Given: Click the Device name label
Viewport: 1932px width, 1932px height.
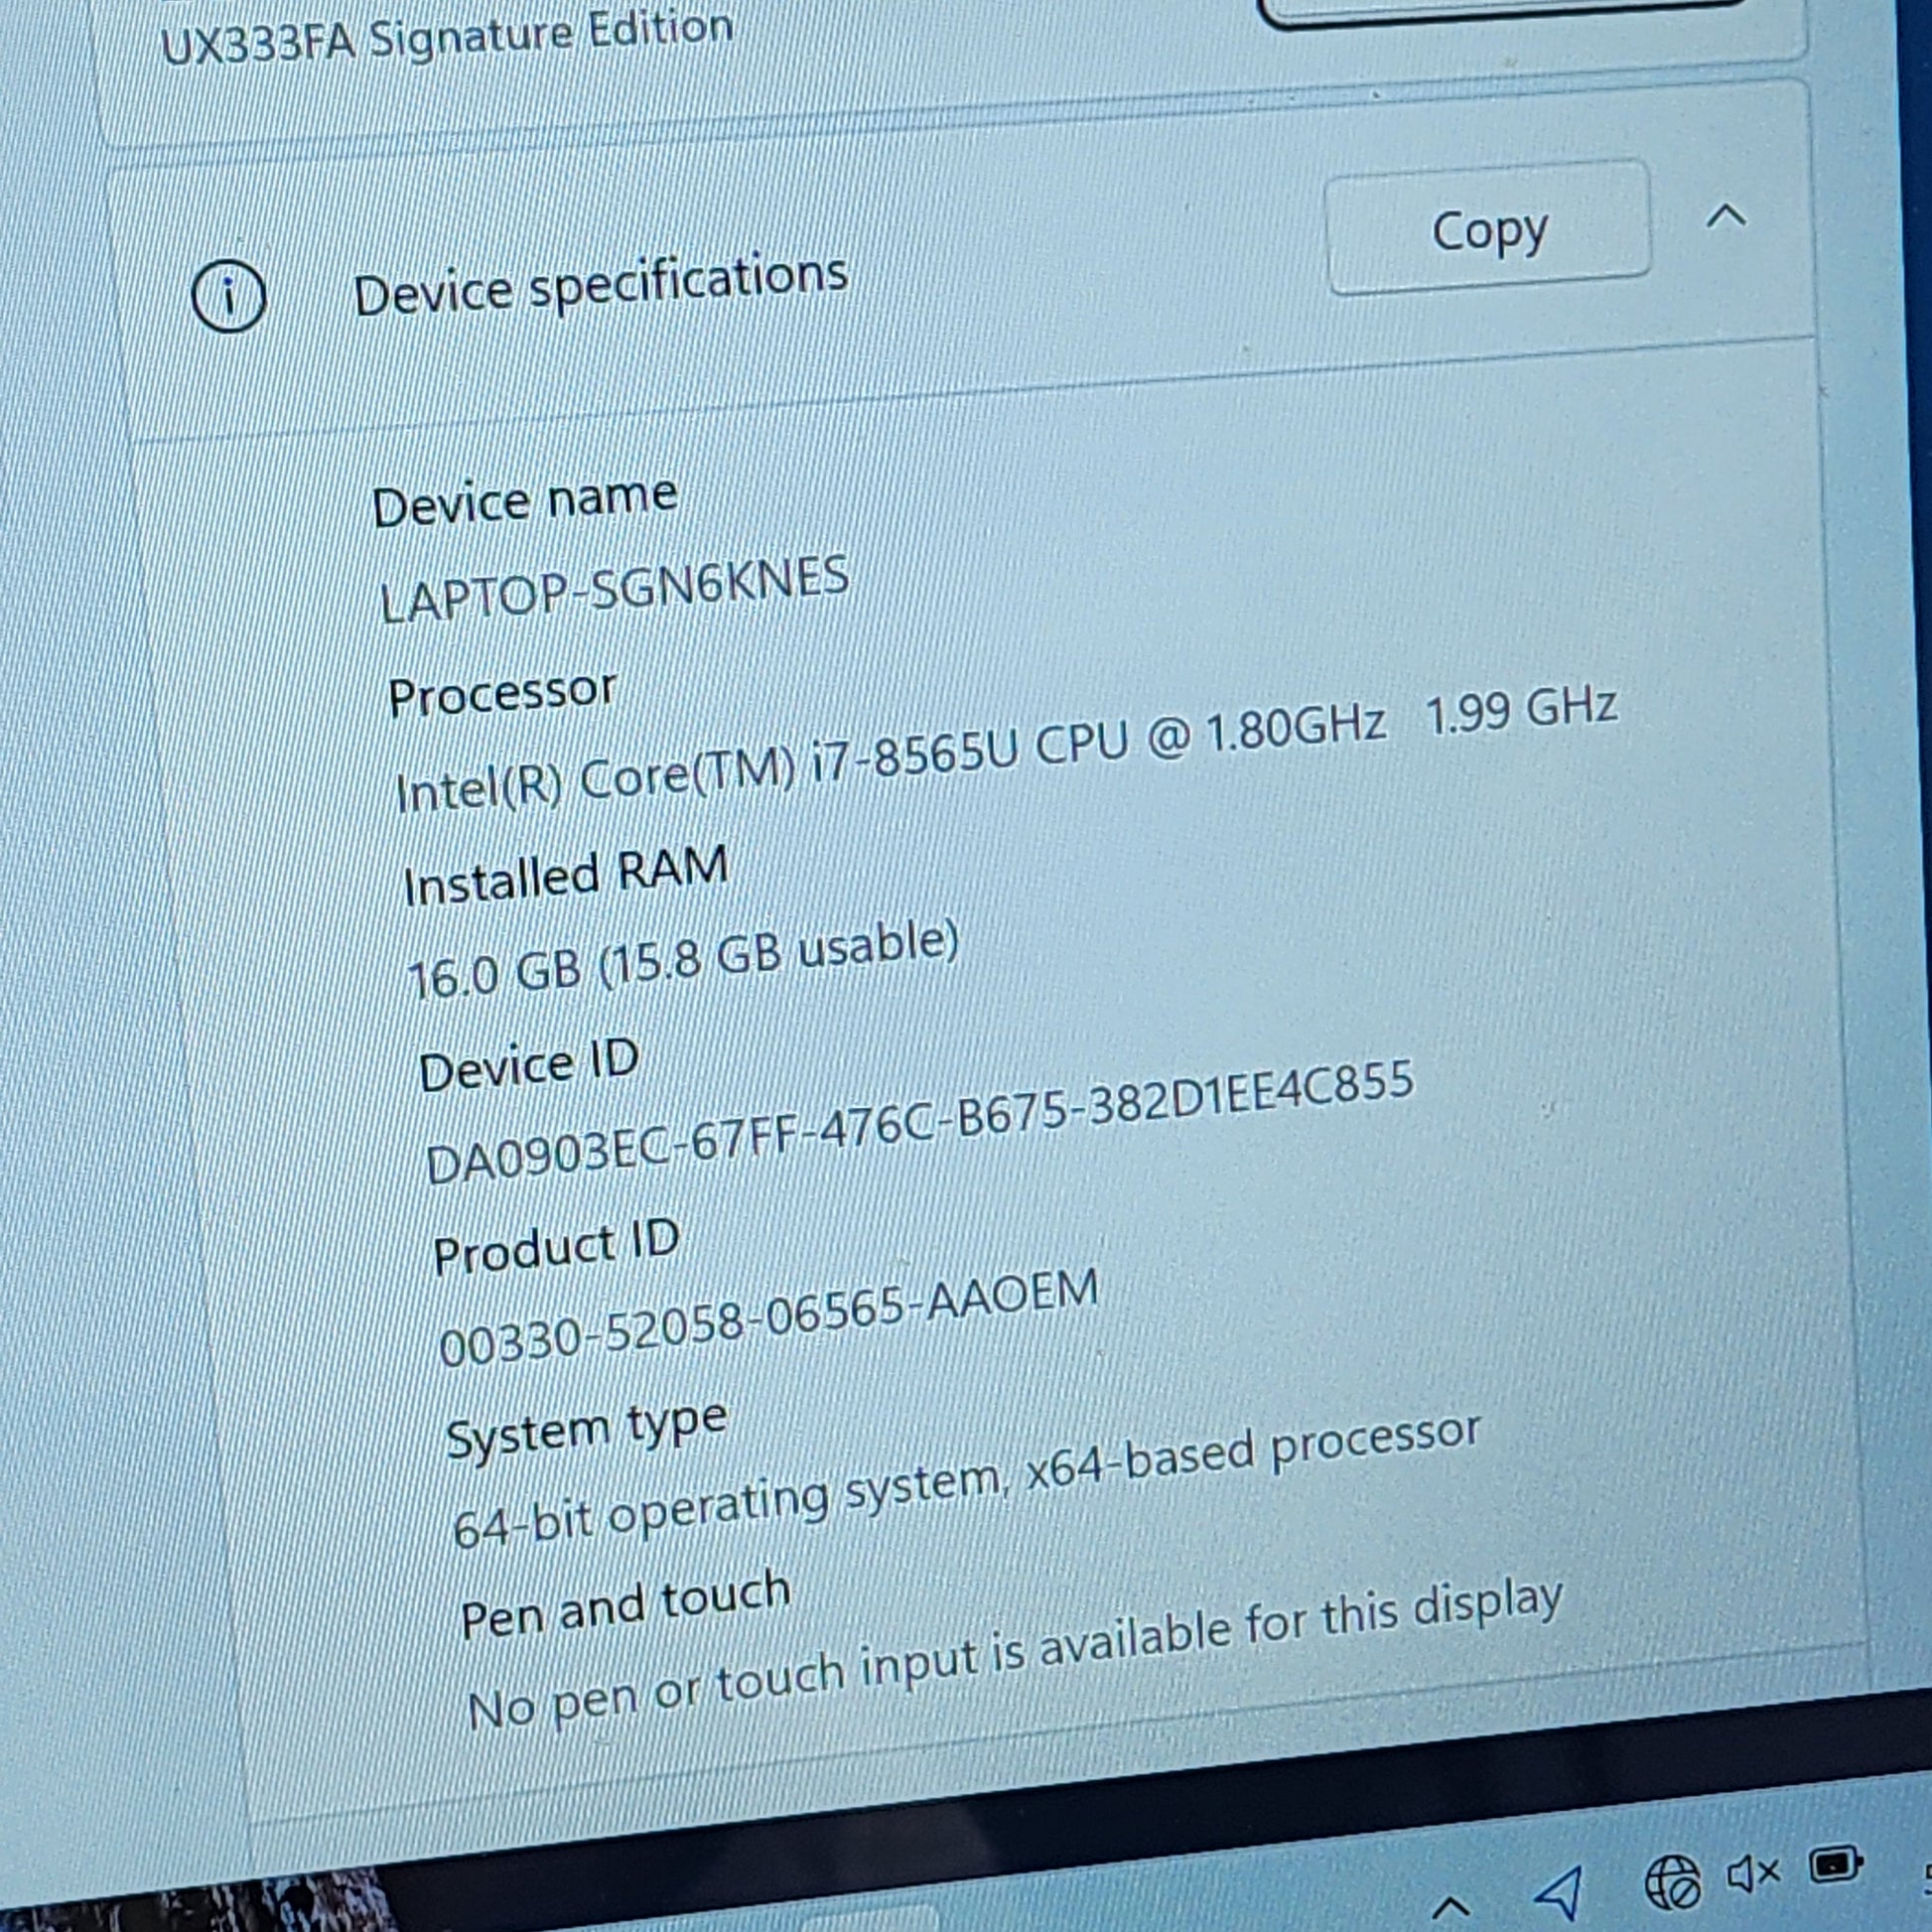Looking at the screenshot, I should pos(525,501).
